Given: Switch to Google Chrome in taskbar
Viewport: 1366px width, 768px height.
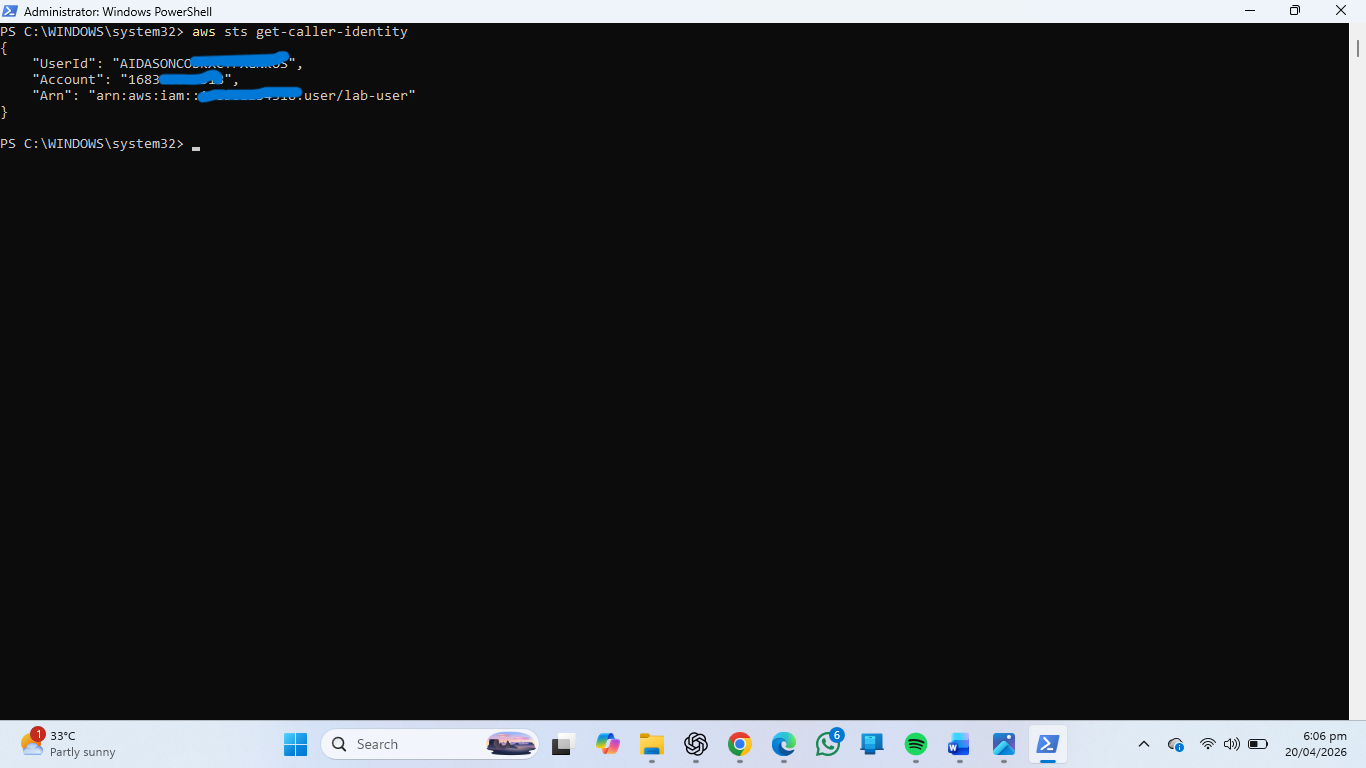Looking at the screenshot, I should (x=740, y=744).
